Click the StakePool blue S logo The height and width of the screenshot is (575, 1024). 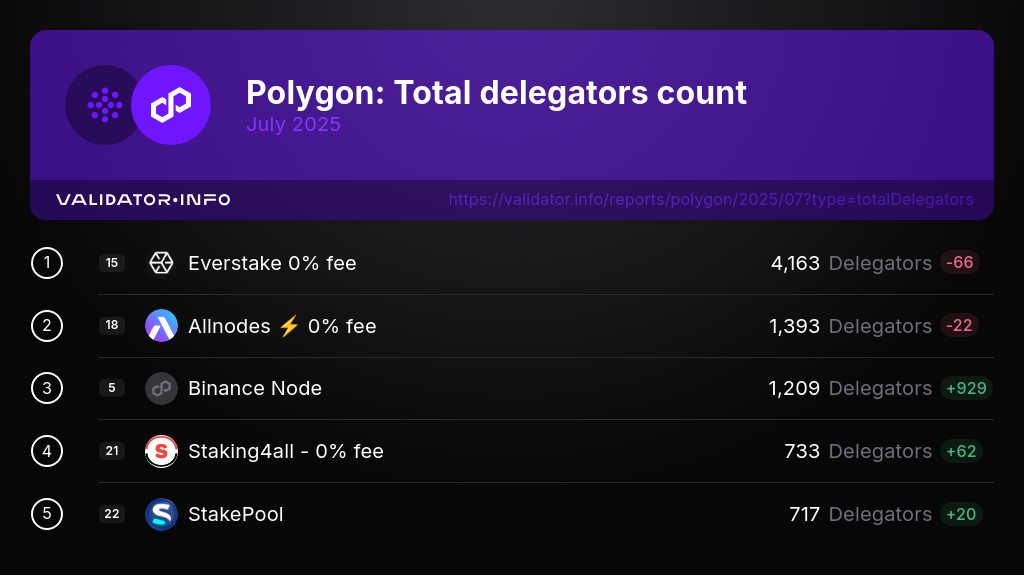coord(161,514)
